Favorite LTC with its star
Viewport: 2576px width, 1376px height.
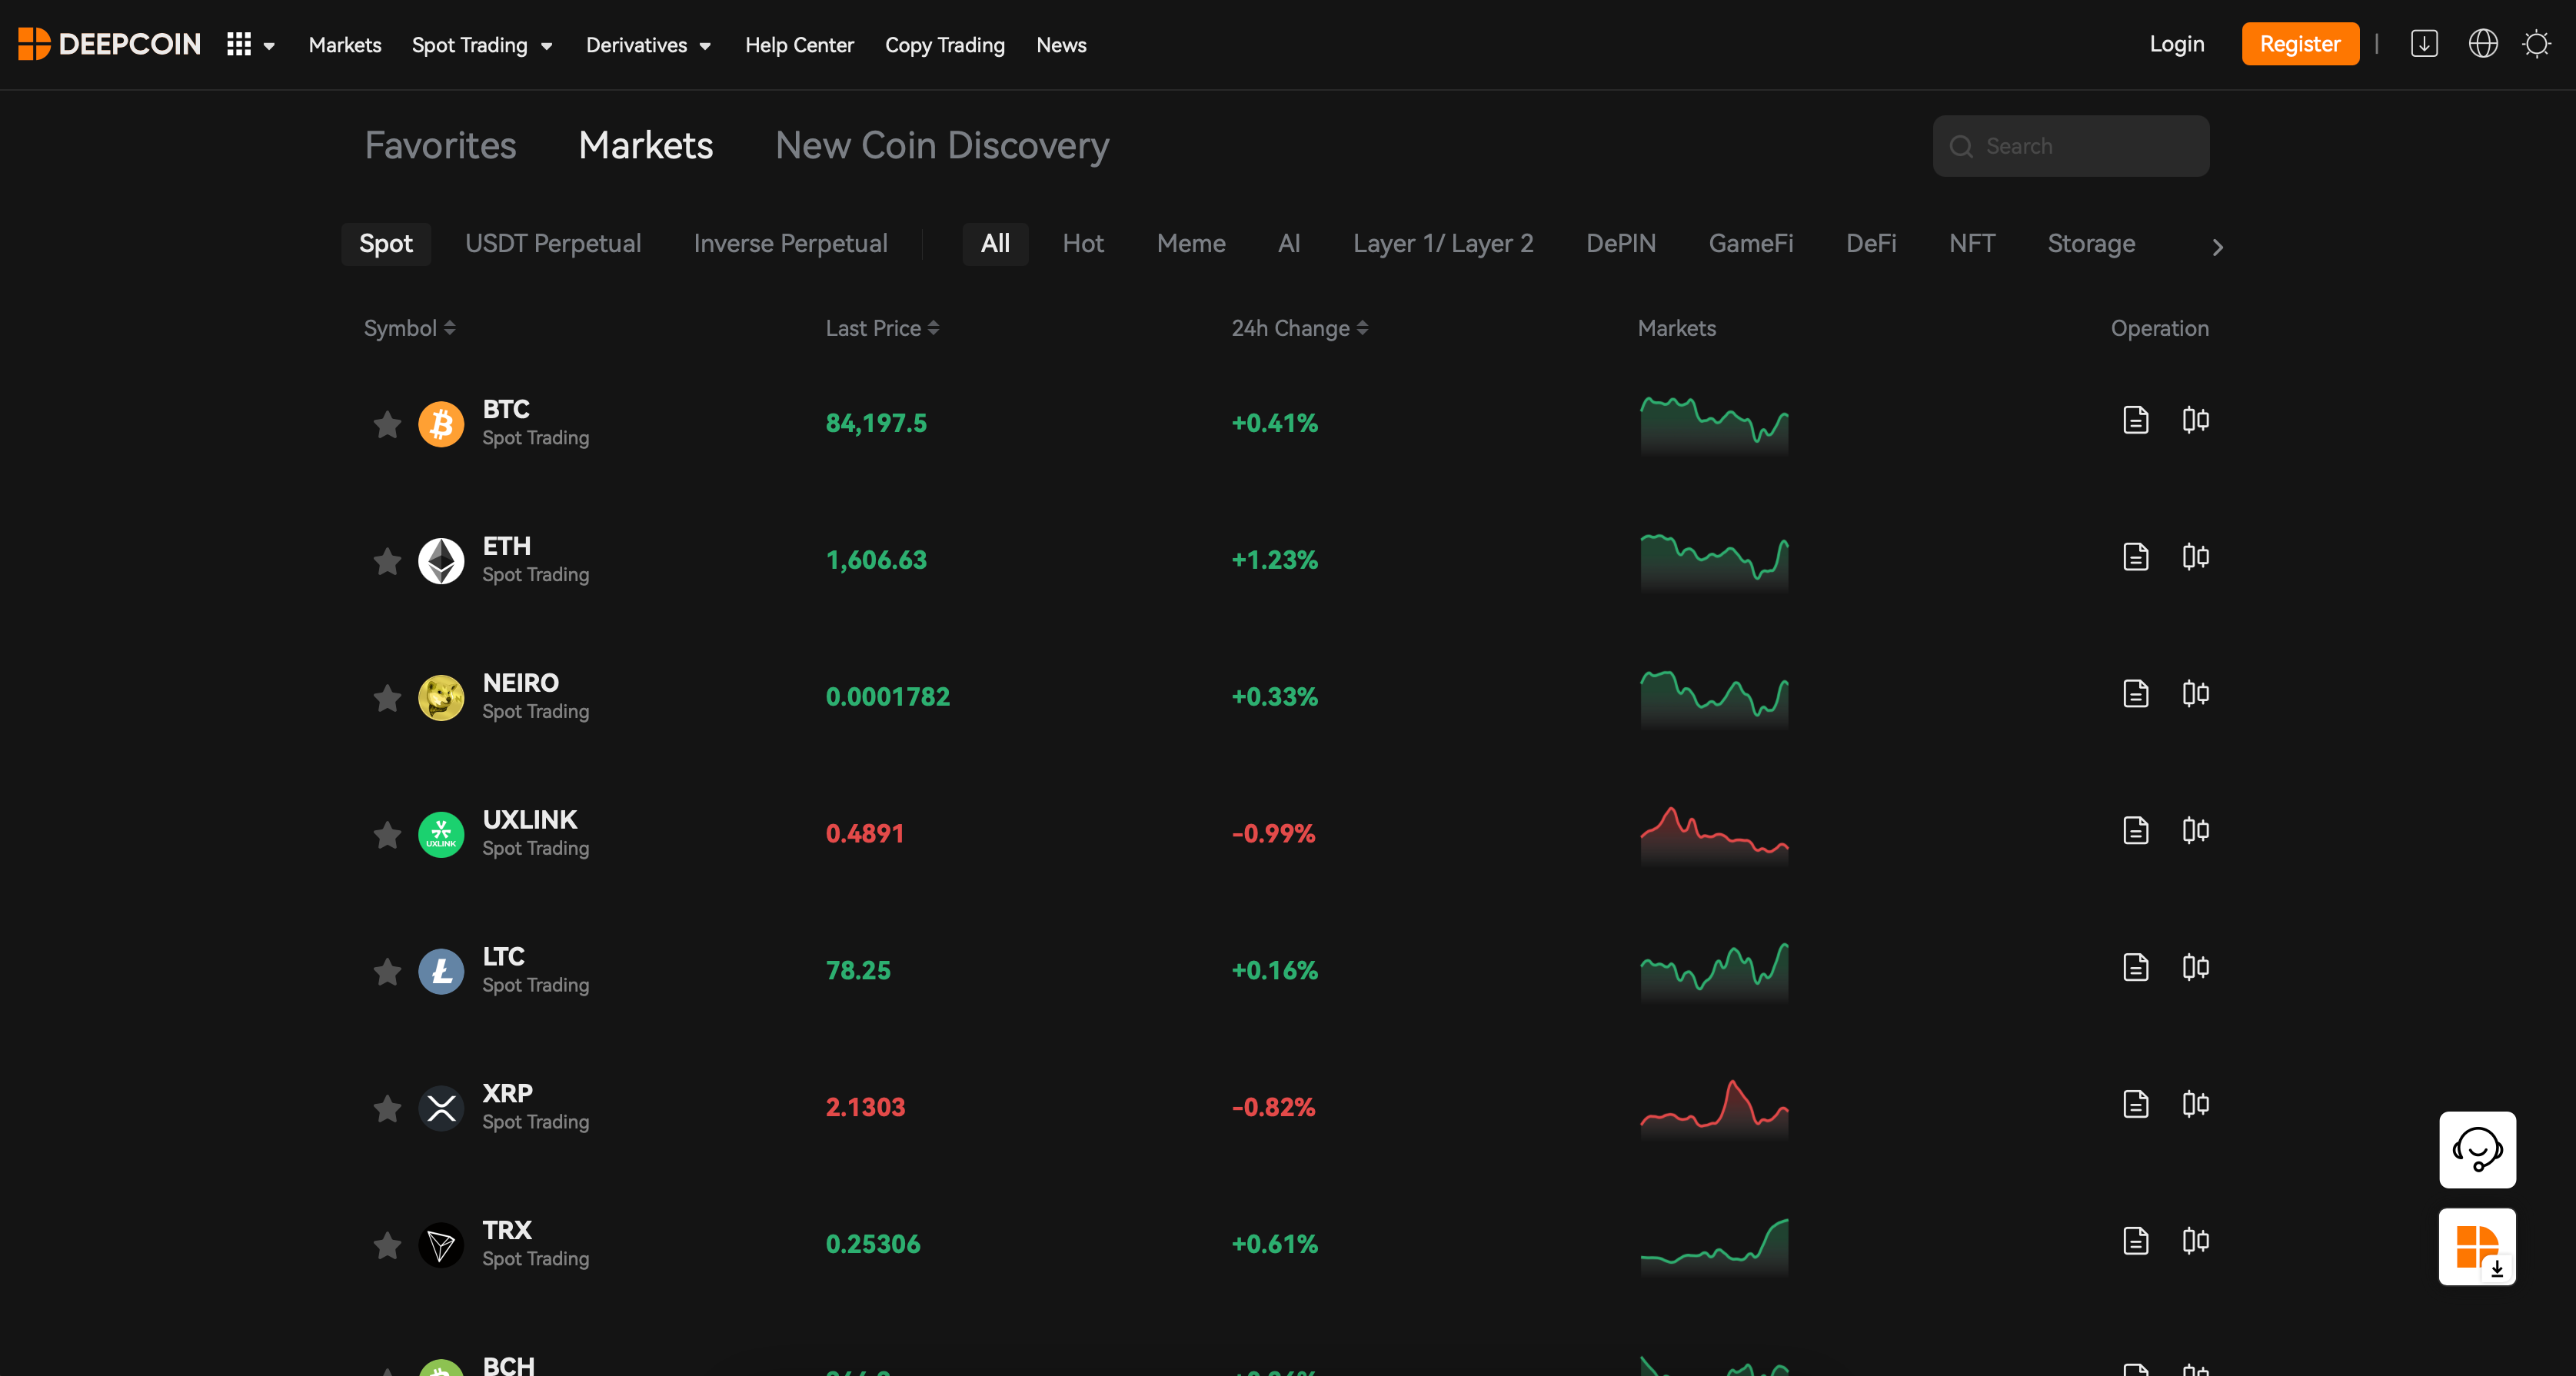click(387, 972)
